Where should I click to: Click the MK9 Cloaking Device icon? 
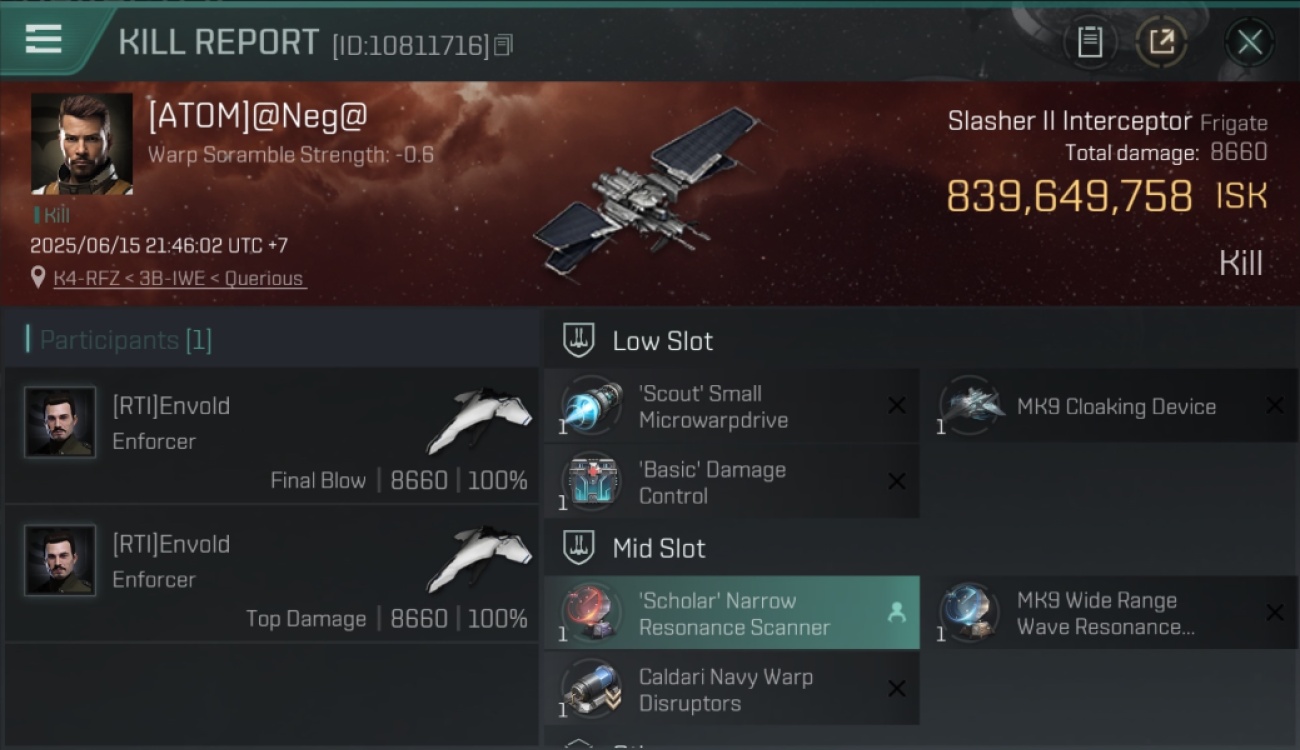(970, 406)
